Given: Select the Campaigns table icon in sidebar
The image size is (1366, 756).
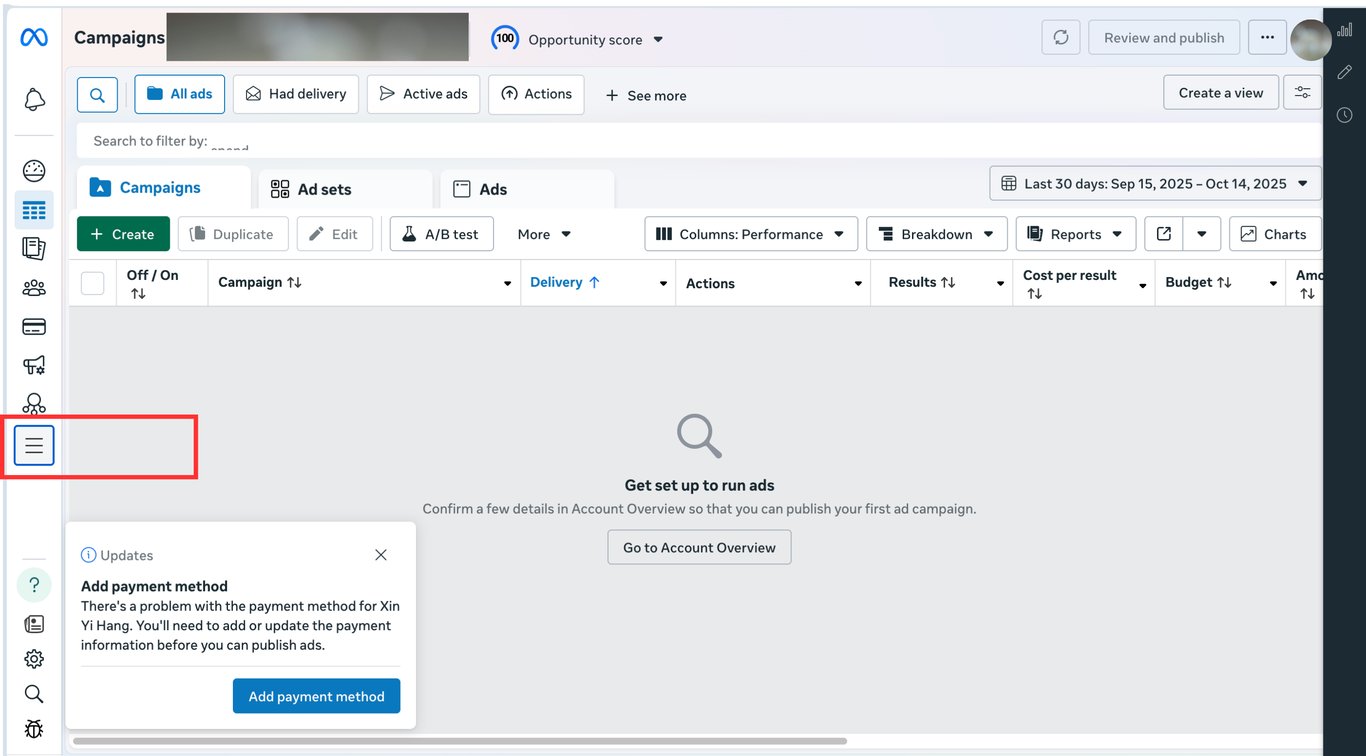Looking at the screenshot, I should [x=34, y=210].
